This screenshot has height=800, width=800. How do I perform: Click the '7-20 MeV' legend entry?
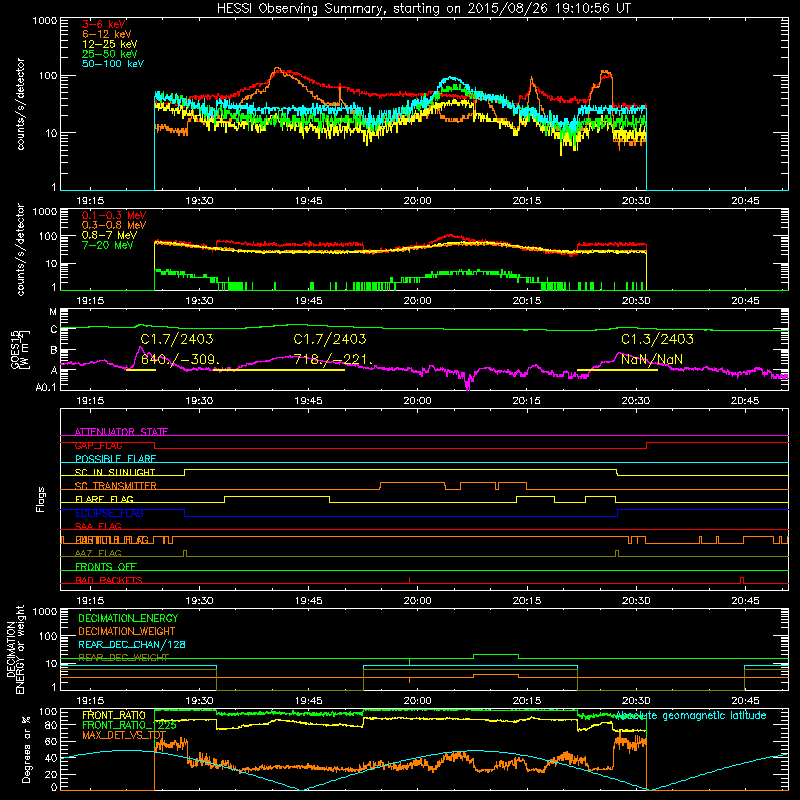click(x=108, y=245)
